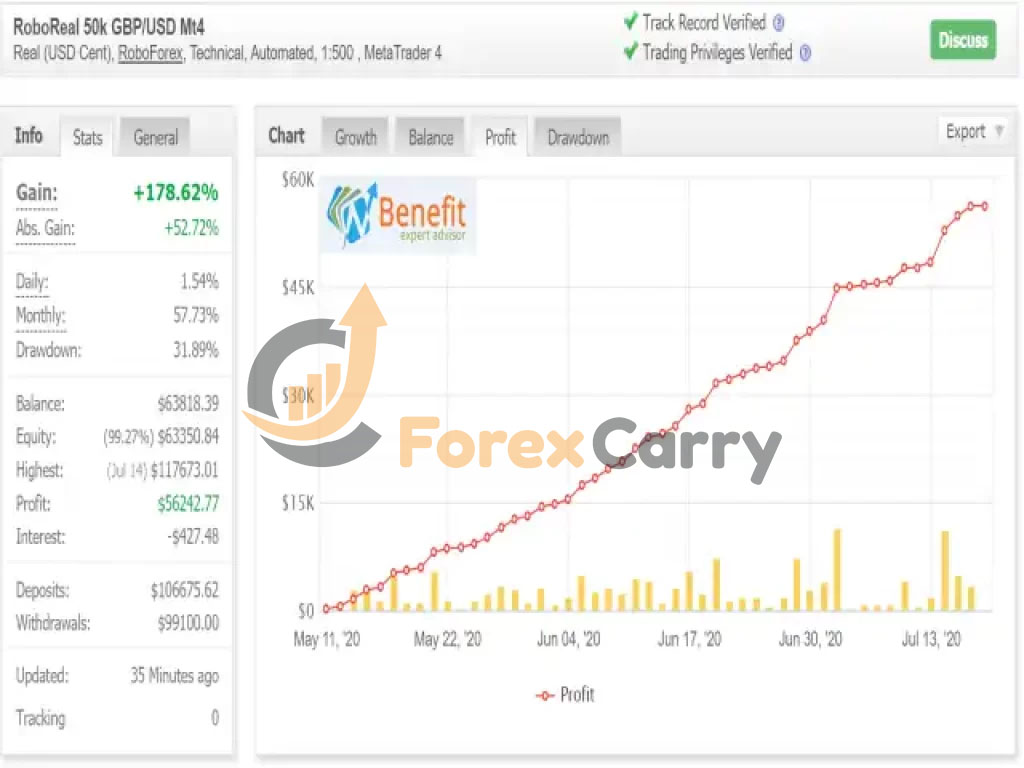Viewport: 1024px width, 768px height.
Task: Click the $15K axis label
Action: click(298, 503)
